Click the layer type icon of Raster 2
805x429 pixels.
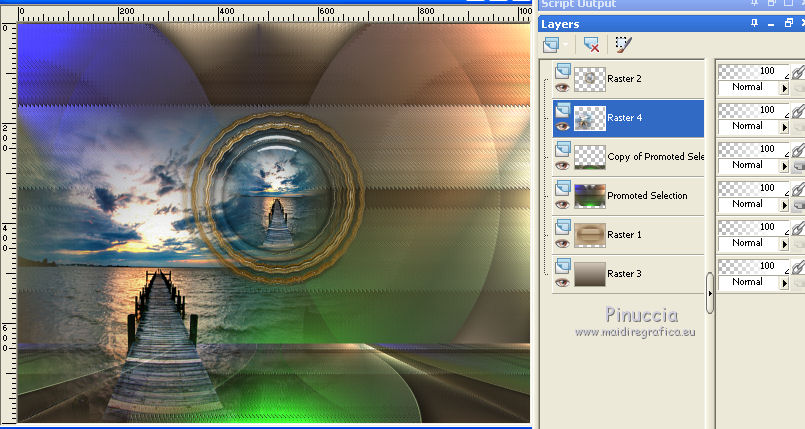click(563, 70)
